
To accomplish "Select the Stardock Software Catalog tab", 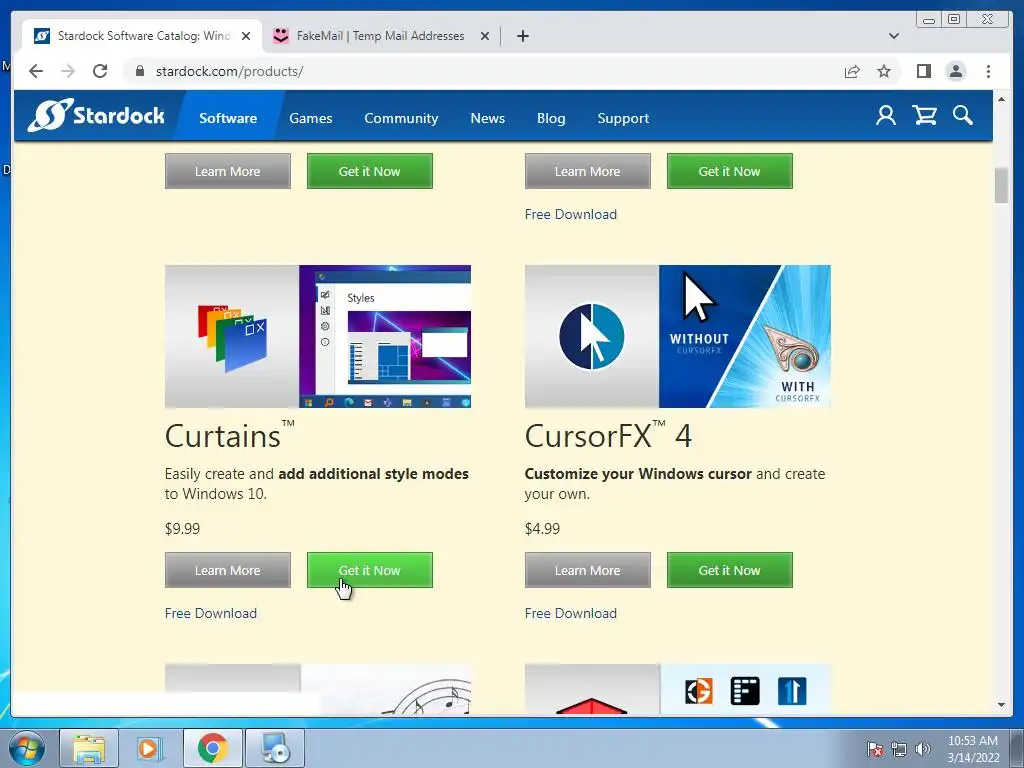I will click(142, 36).
